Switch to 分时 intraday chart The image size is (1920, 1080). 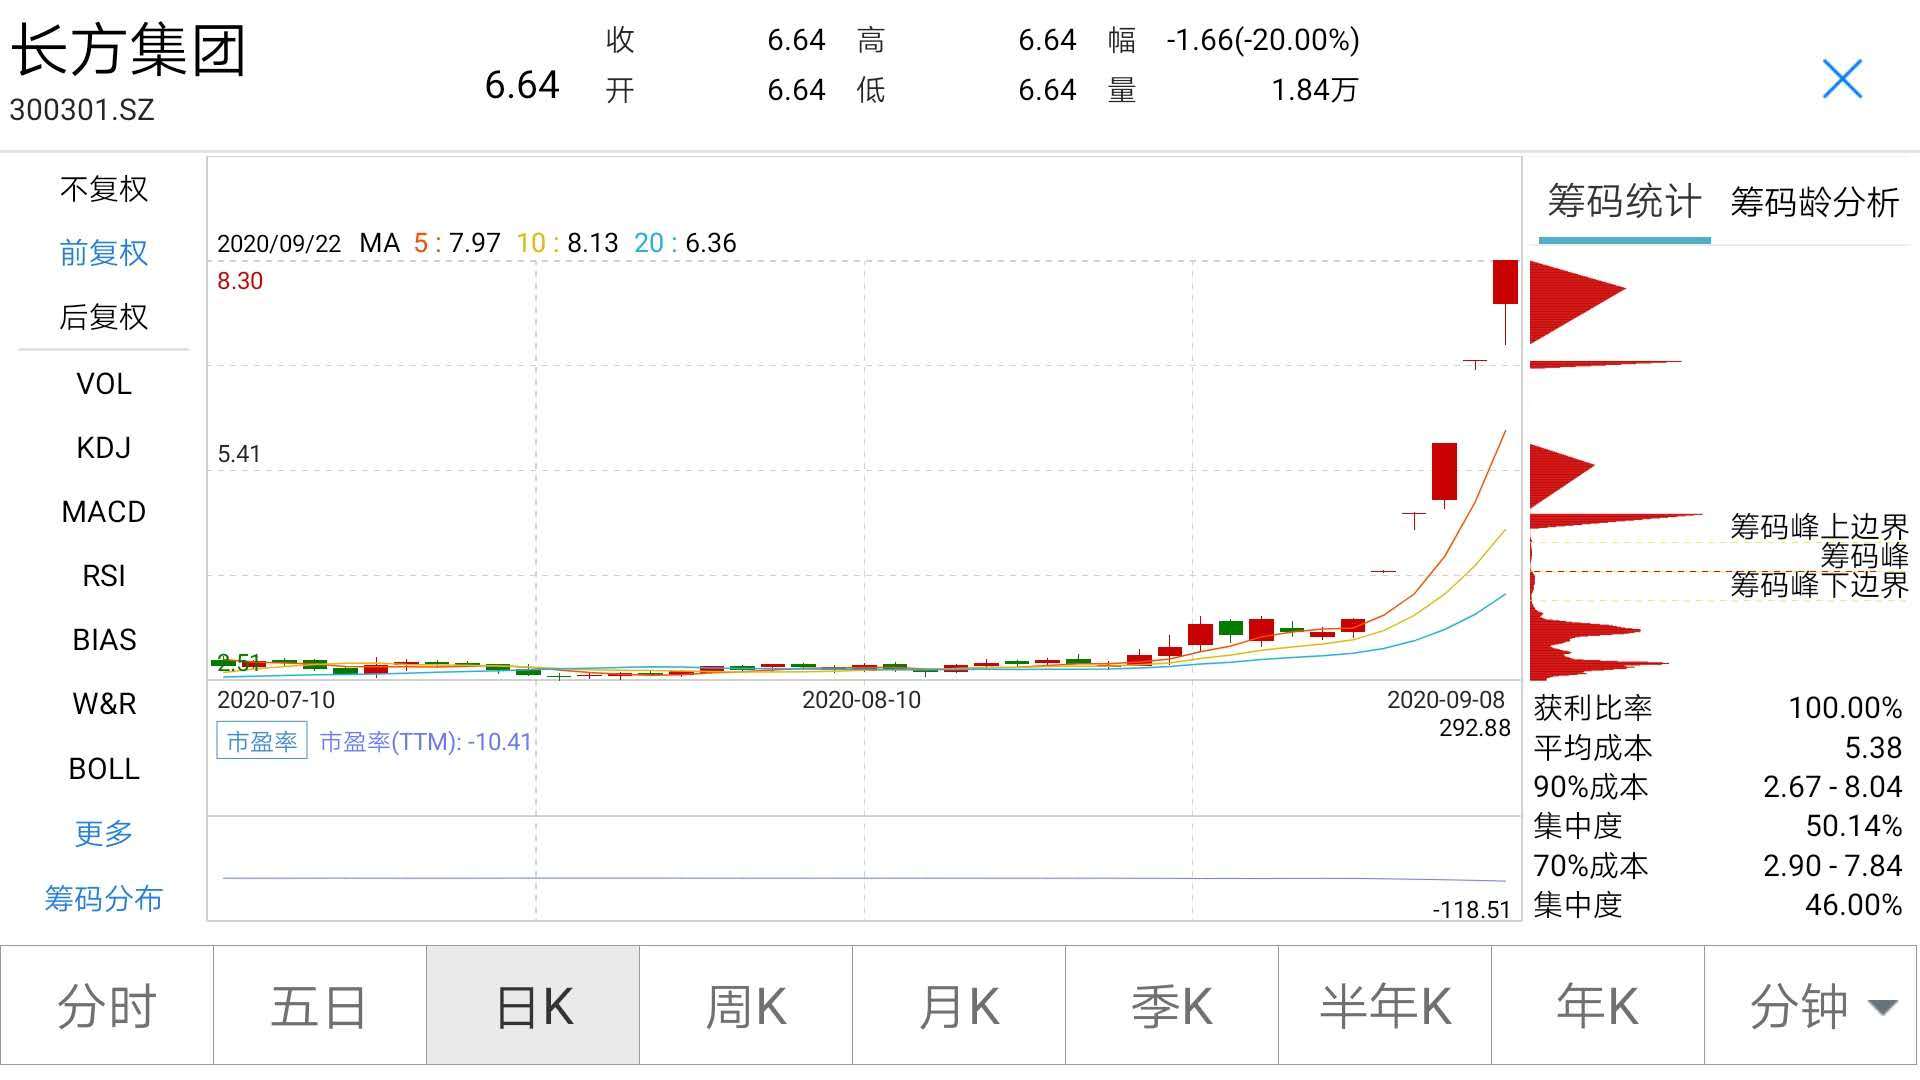107,1006
